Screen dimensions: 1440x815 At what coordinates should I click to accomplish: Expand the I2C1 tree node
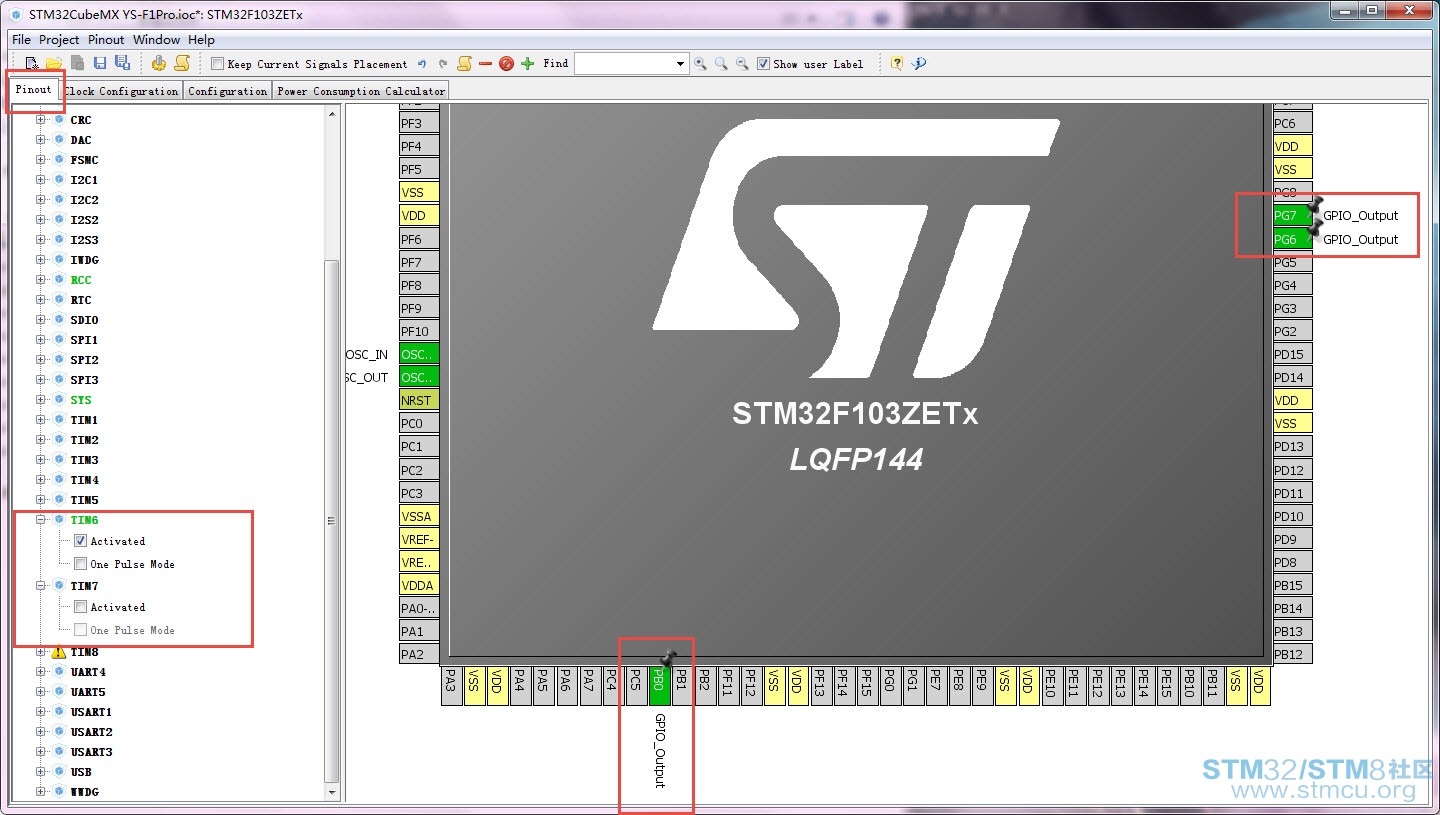tap(41, 180)
